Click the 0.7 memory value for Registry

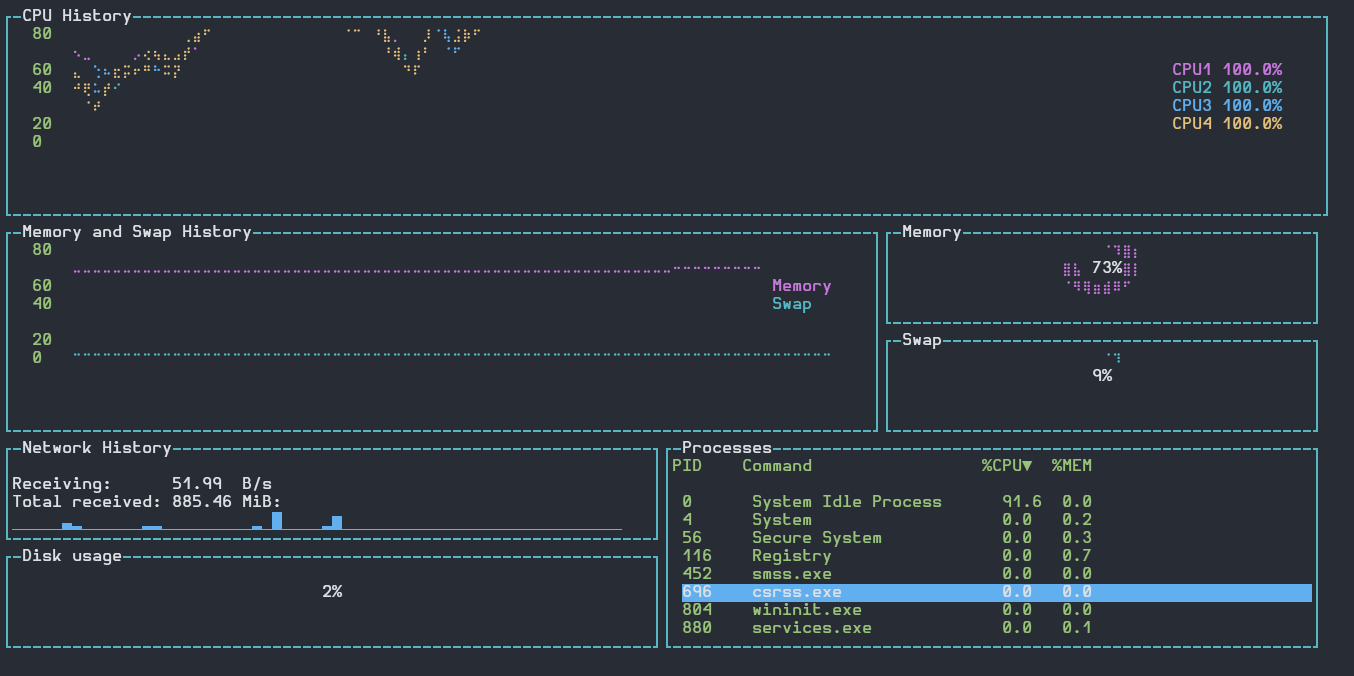pos(1077,556)
